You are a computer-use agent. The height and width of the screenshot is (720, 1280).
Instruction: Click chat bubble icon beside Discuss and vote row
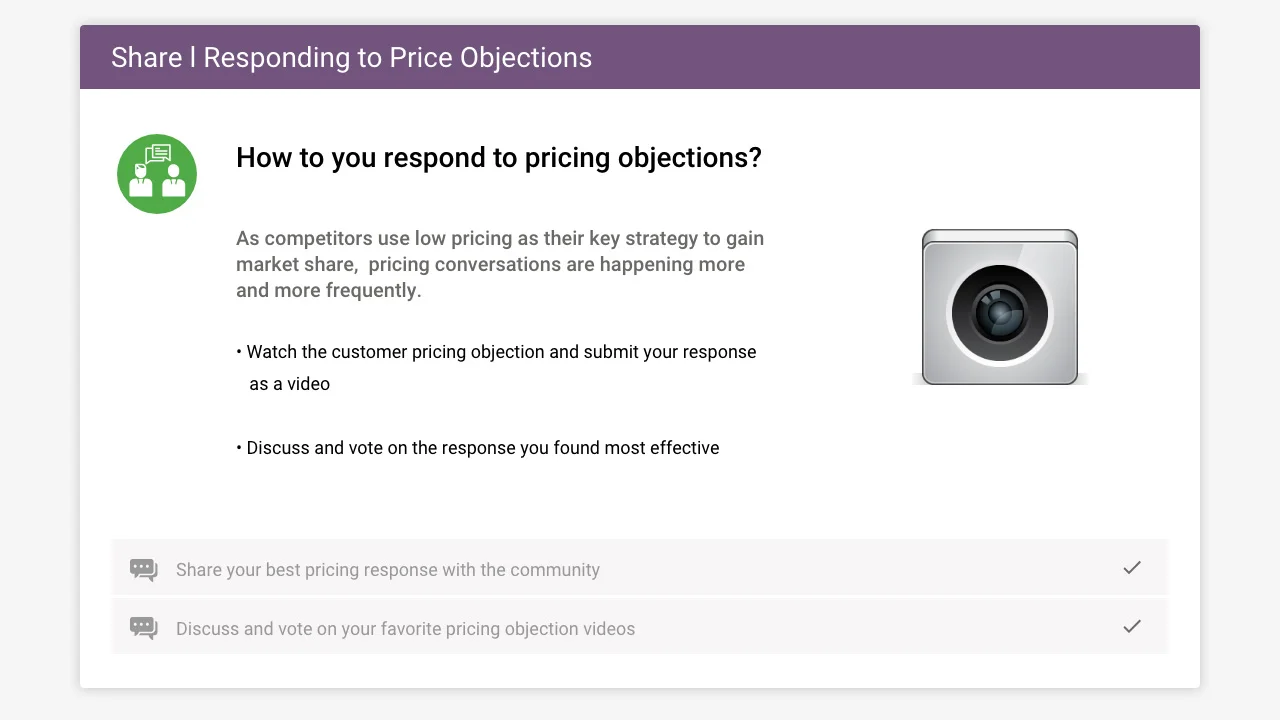click(x=144, y=628)
